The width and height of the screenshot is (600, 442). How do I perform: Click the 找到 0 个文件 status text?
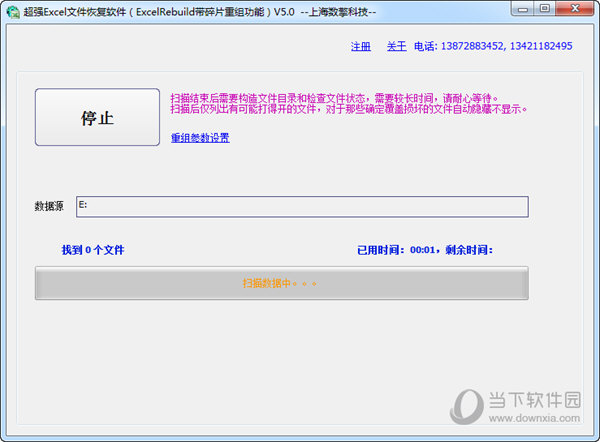93,250
